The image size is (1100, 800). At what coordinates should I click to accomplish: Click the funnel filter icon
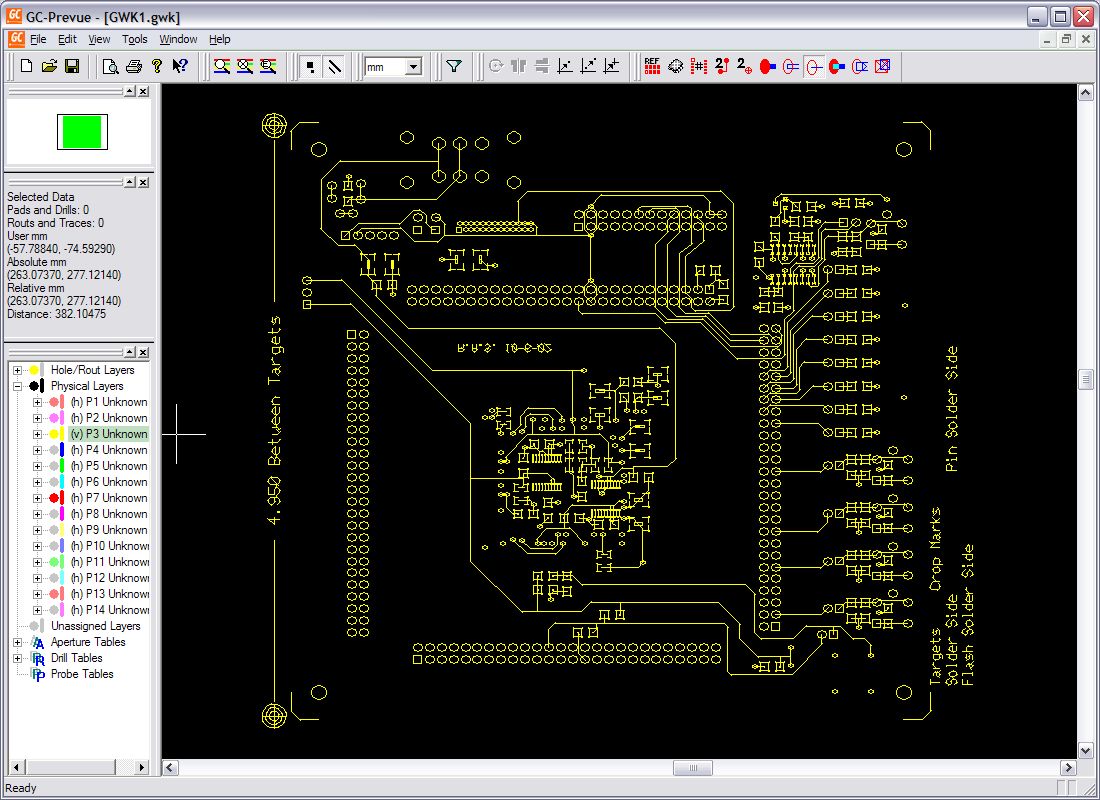pyautogui.click(x=454, y=66)
